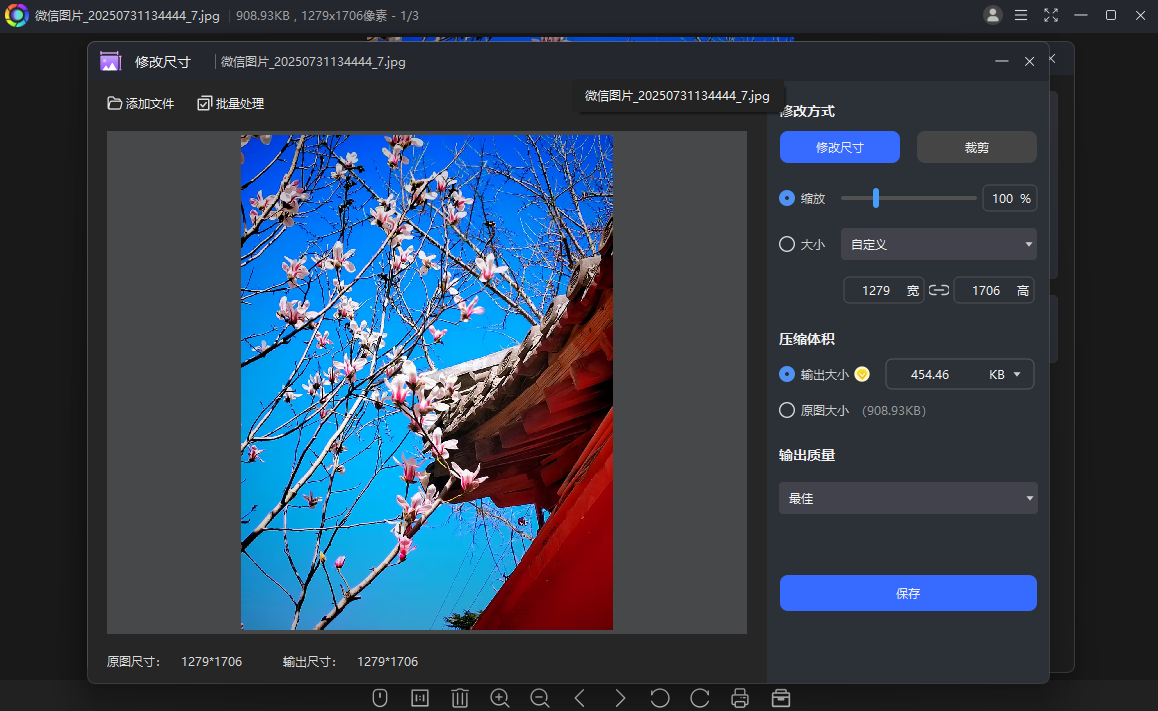Show image at 1:1 actual size
Image resolution: width=1158 pixels, height=711 pixels.
click(420, 698)
